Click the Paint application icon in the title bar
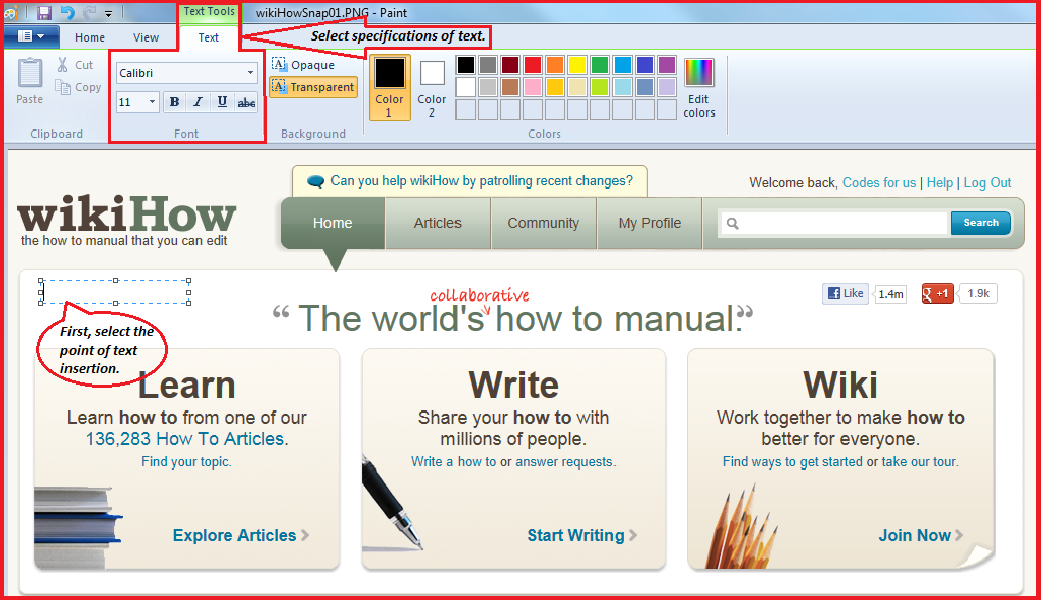 pos(11,13)
